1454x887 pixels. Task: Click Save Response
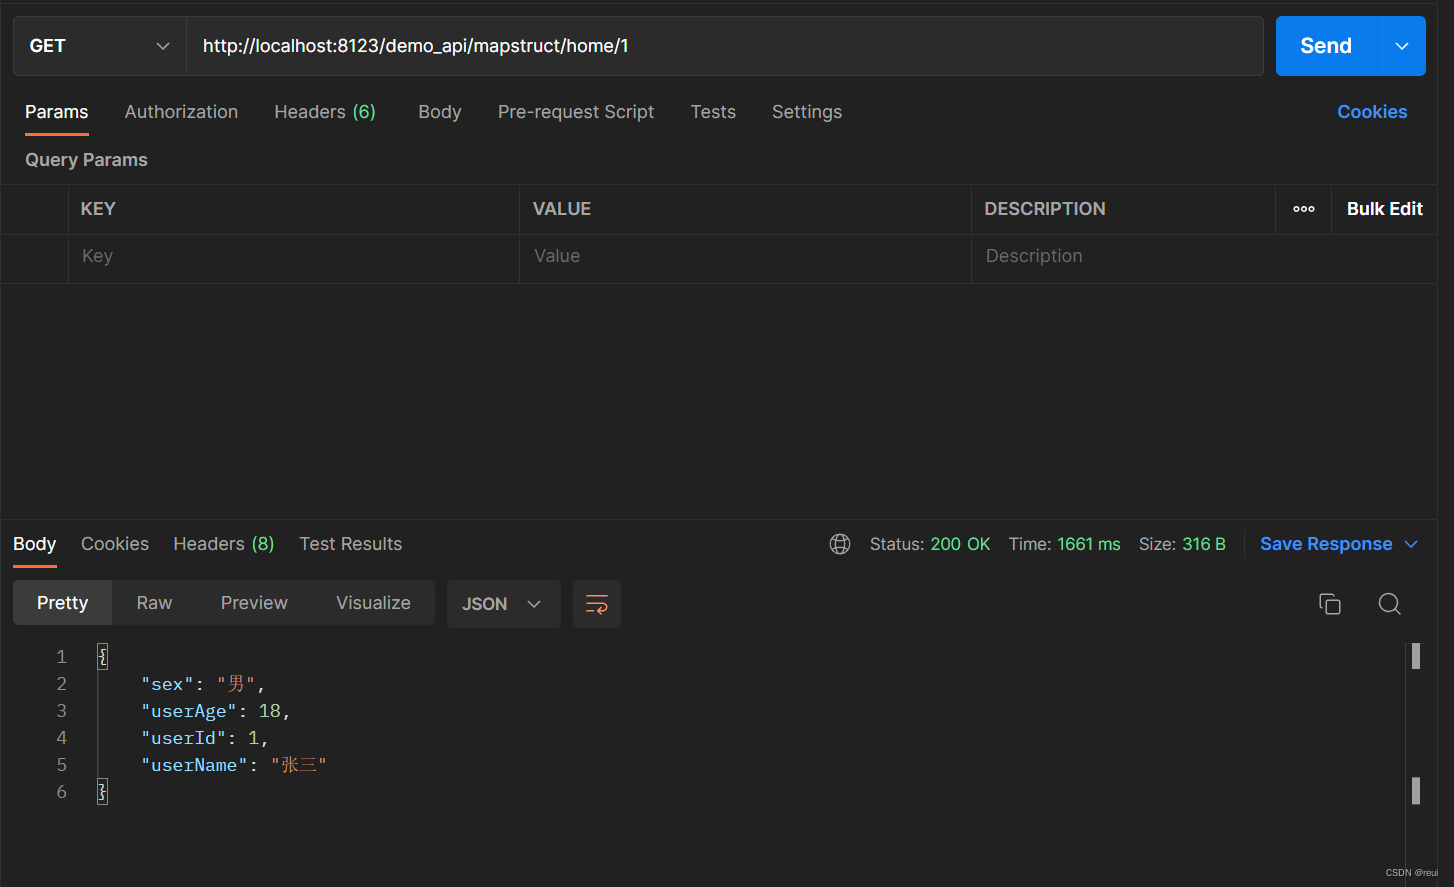click(1326, 544)
